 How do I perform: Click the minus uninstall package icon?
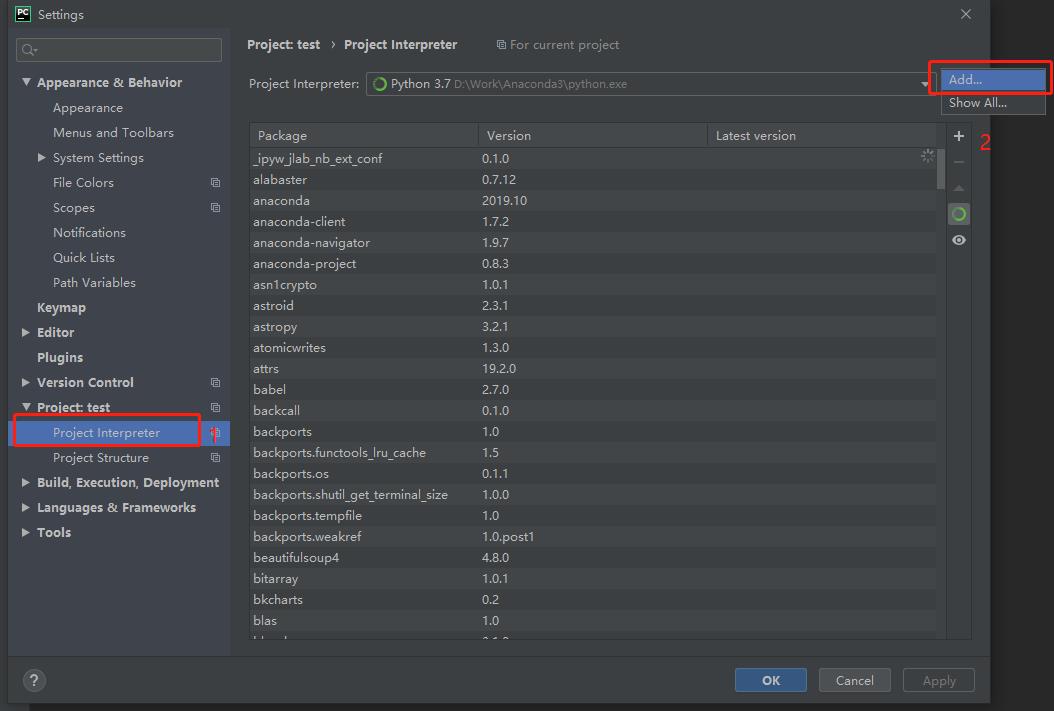(959, 162)
